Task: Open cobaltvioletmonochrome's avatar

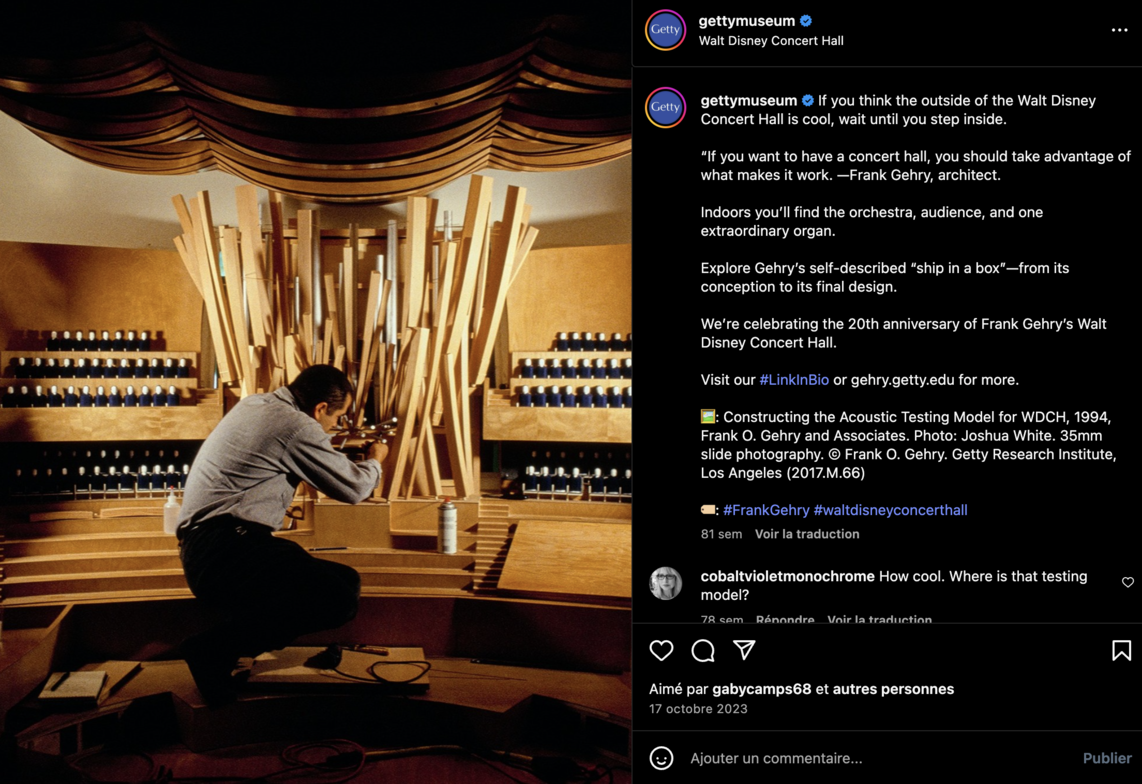Action: (666, 583)
